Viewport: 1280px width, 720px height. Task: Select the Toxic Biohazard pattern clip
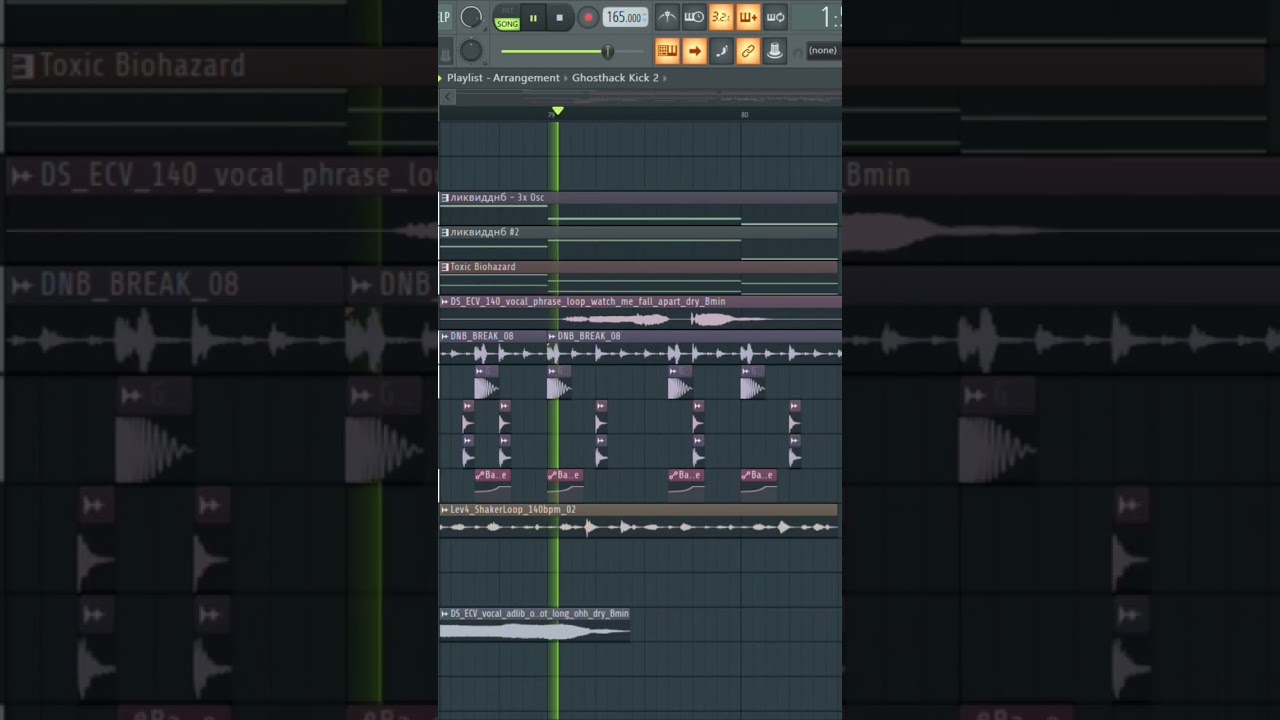[x=638, y=278]
